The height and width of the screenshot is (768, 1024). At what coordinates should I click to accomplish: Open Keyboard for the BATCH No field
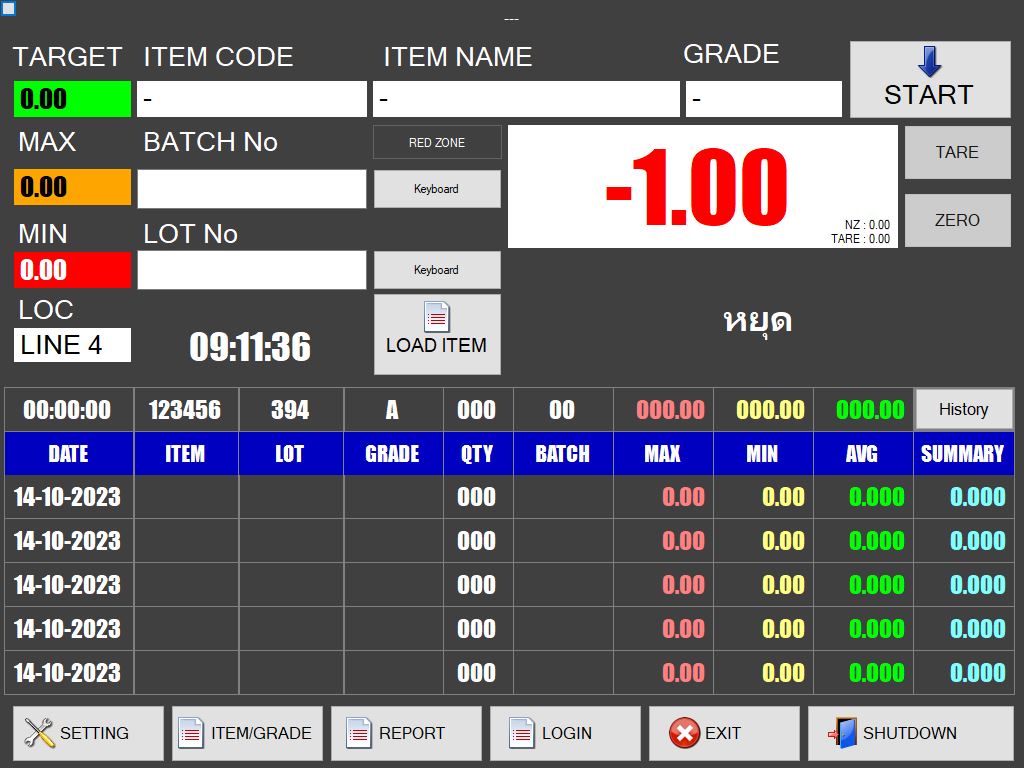(437, 189)
